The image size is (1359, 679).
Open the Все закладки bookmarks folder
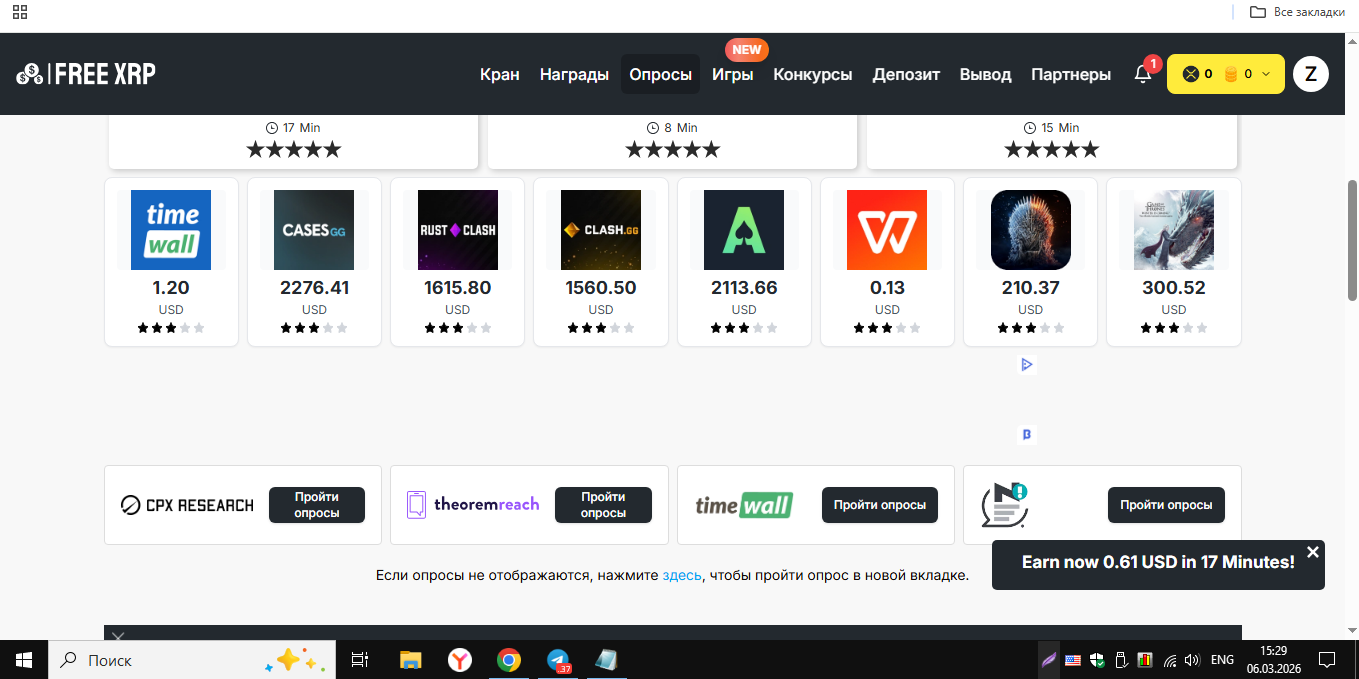pyautogui.click(x=1297, y=12)
